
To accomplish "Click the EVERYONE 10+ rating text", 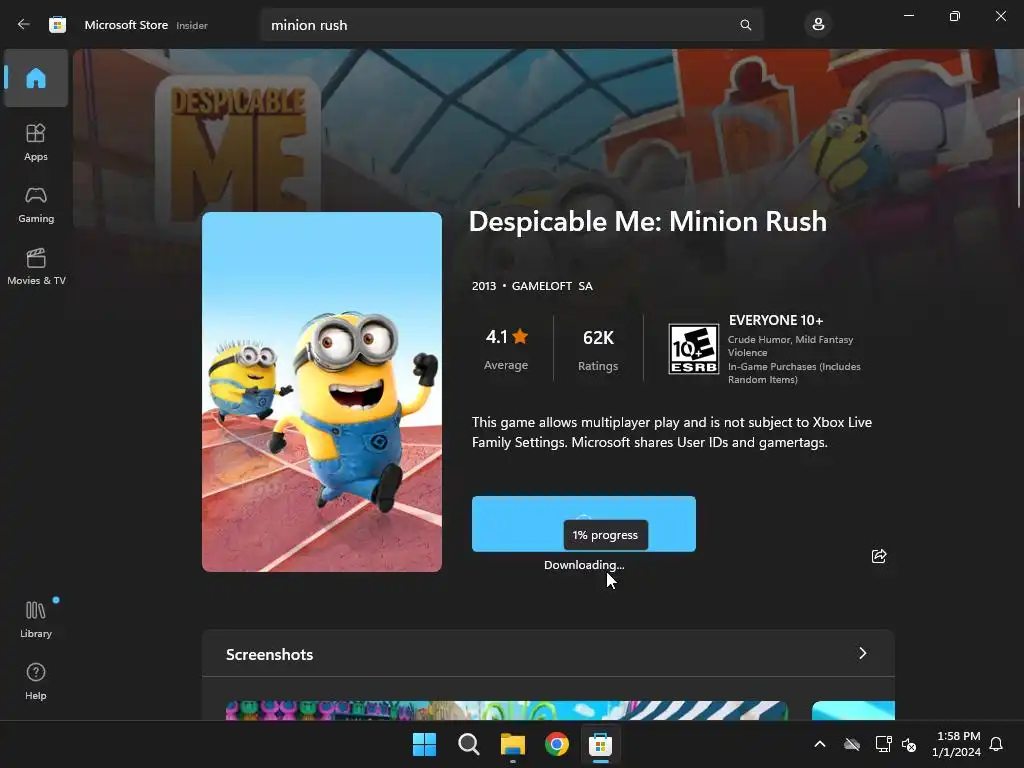I will (776, 320).
